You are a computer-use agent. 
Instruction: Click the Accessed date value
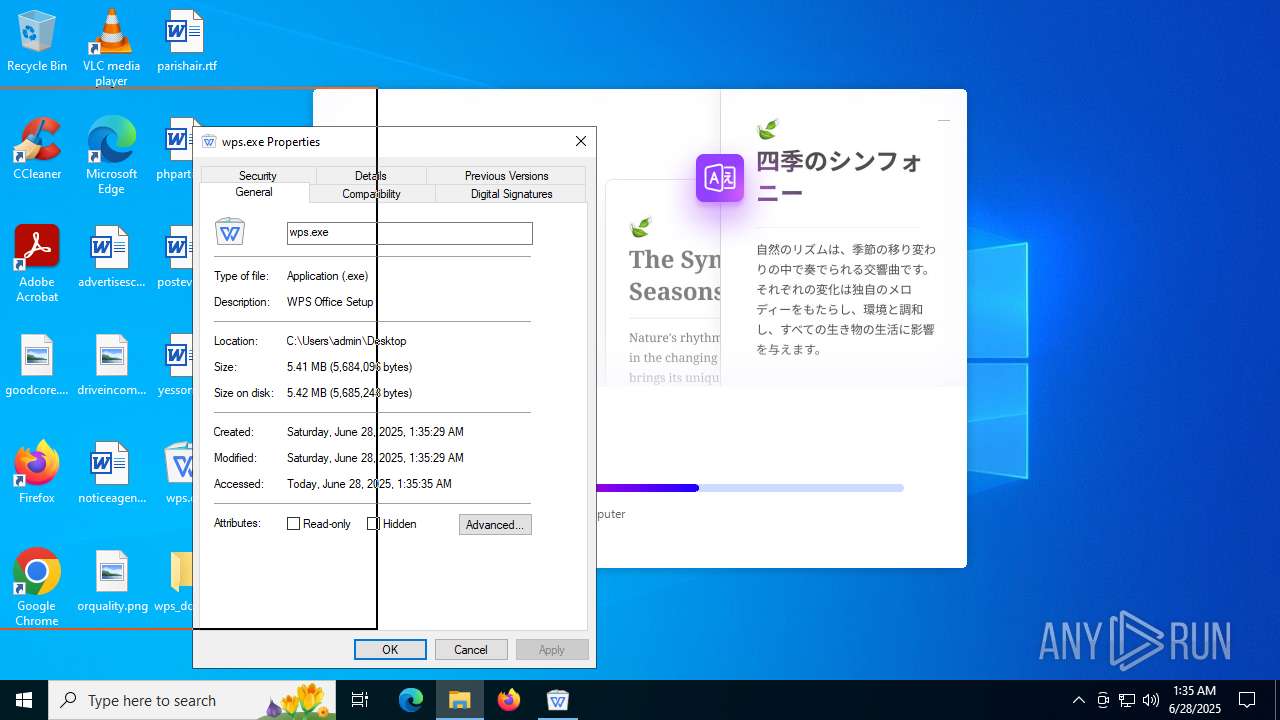[369, 484]
